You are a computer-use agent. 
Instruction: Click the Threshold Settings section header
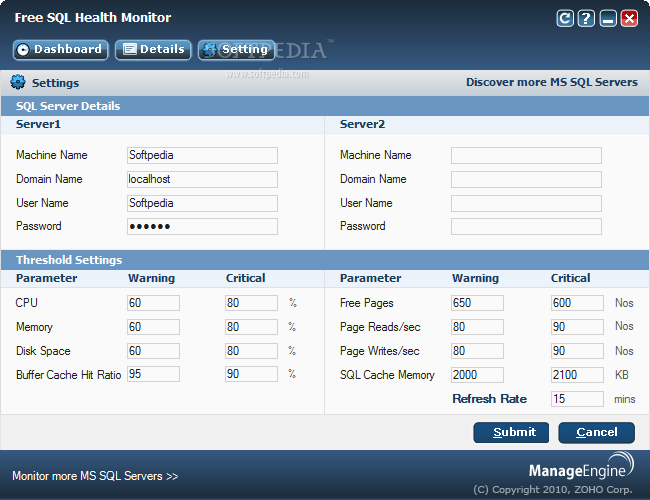click(x=69, y=260)
